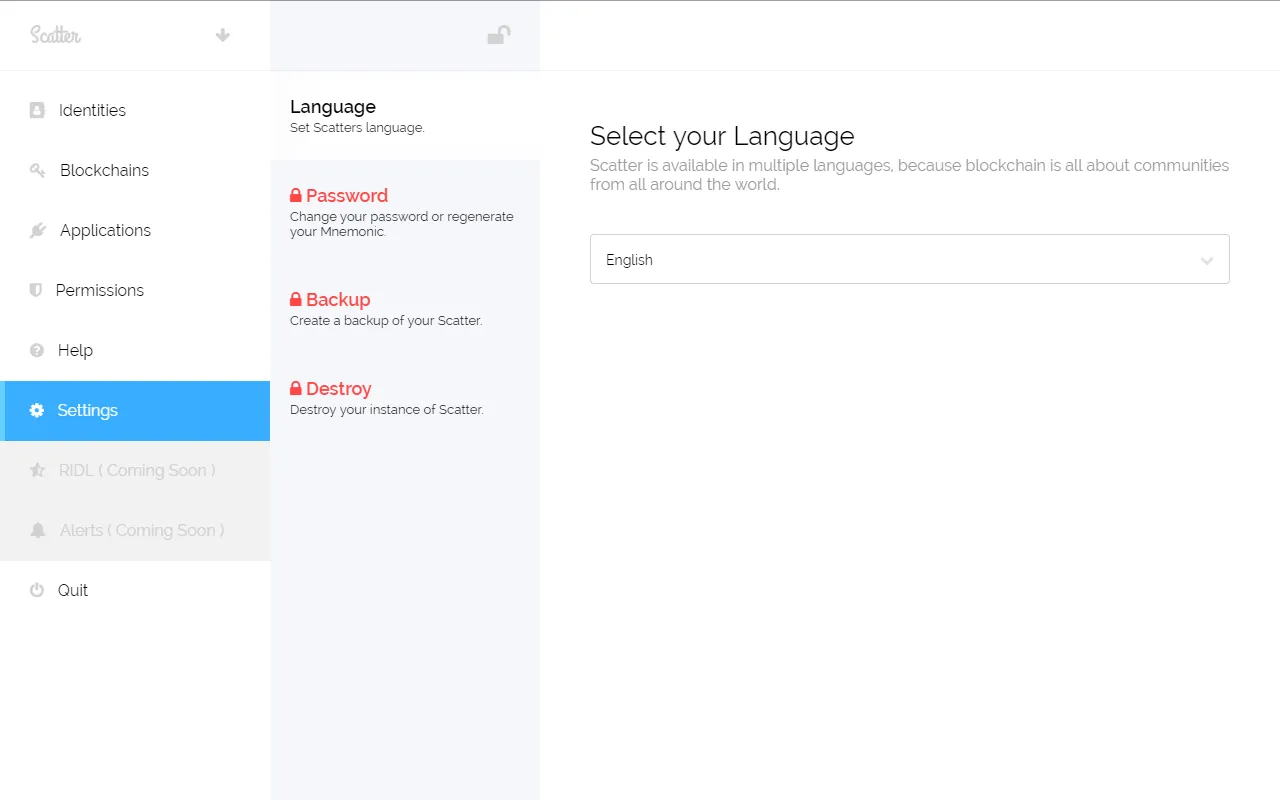Click the red lock icon beside Password
Viewport: 1280px width, 800px height.
tap(296, 195)
